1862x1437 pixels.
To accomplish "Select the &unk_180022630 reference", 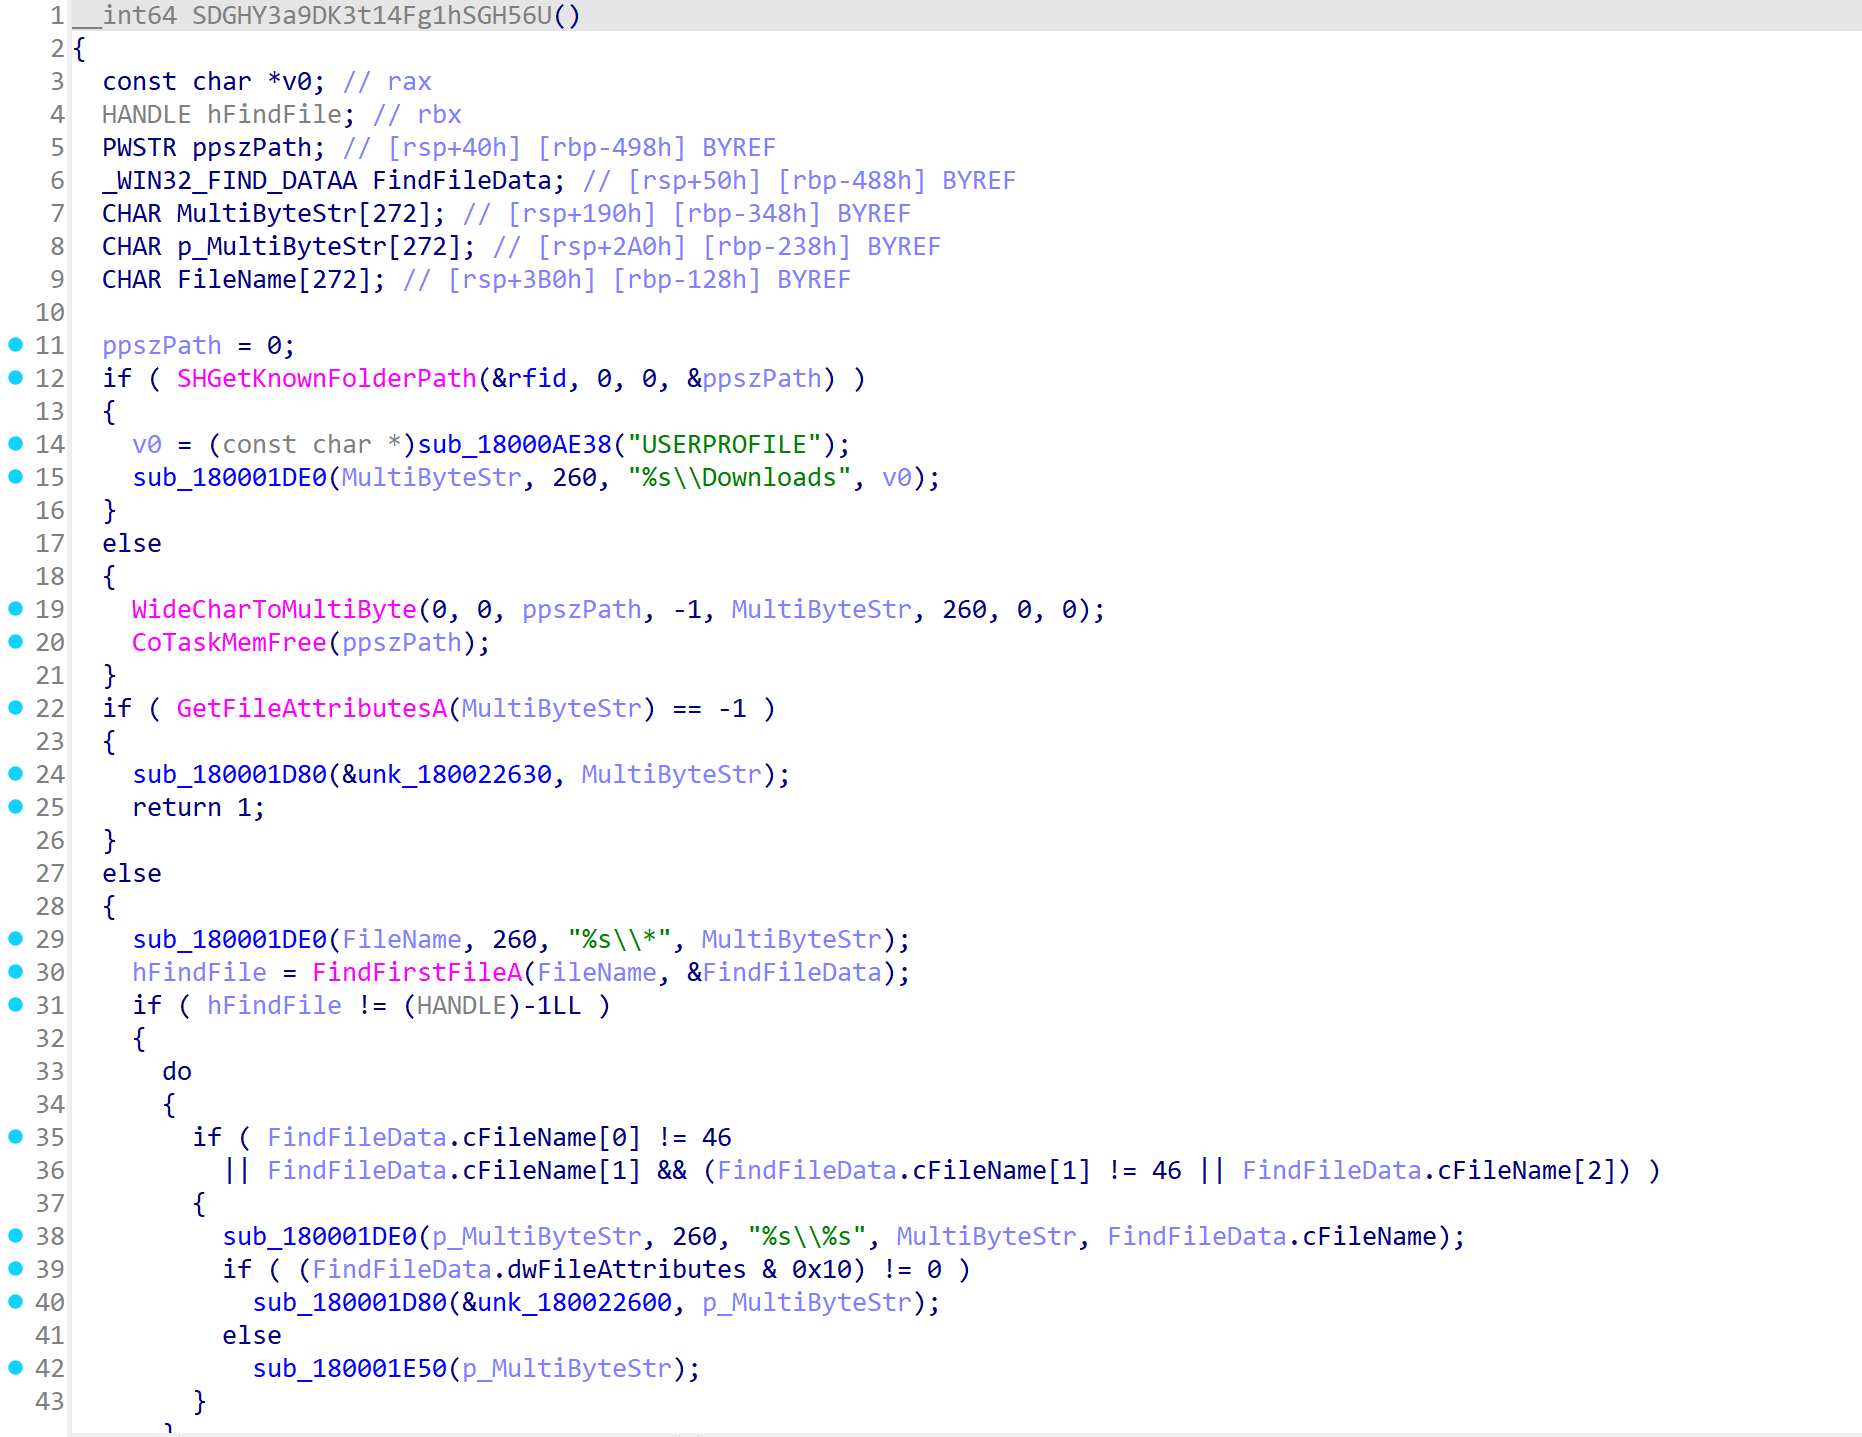I will tap(447, 775).
